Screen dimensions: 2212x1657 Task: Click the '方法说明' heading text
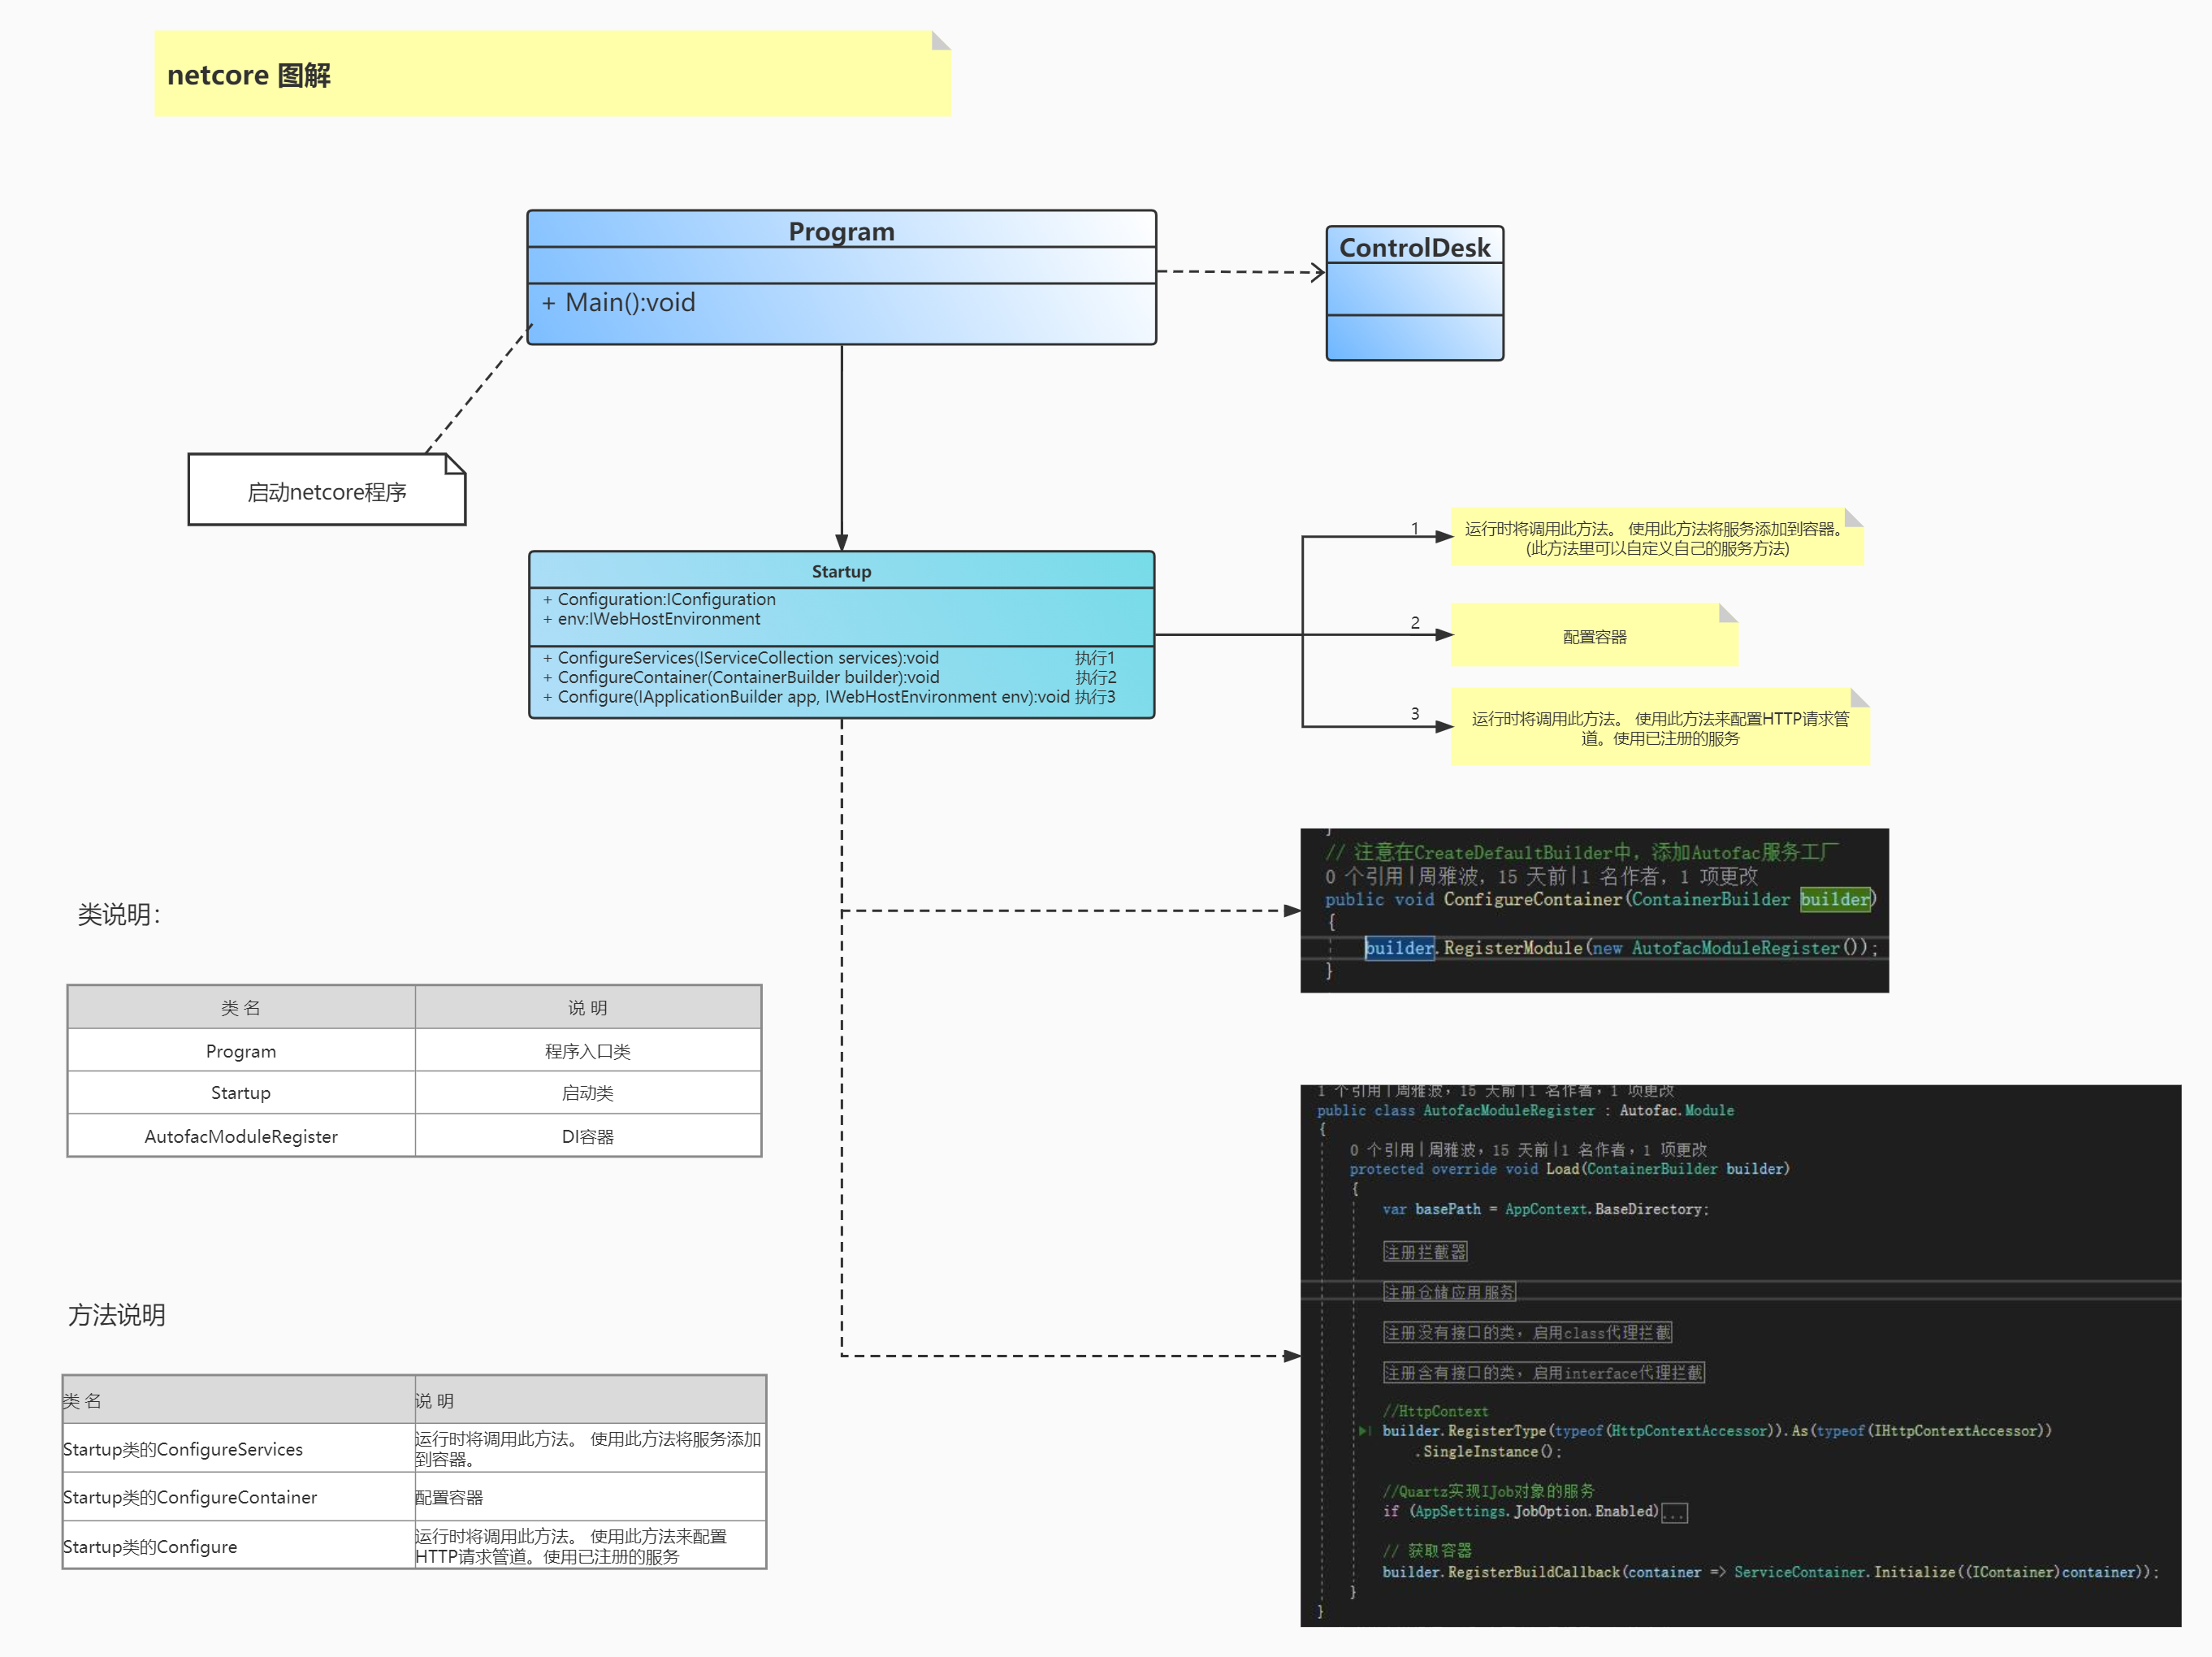pos(117,1315)
